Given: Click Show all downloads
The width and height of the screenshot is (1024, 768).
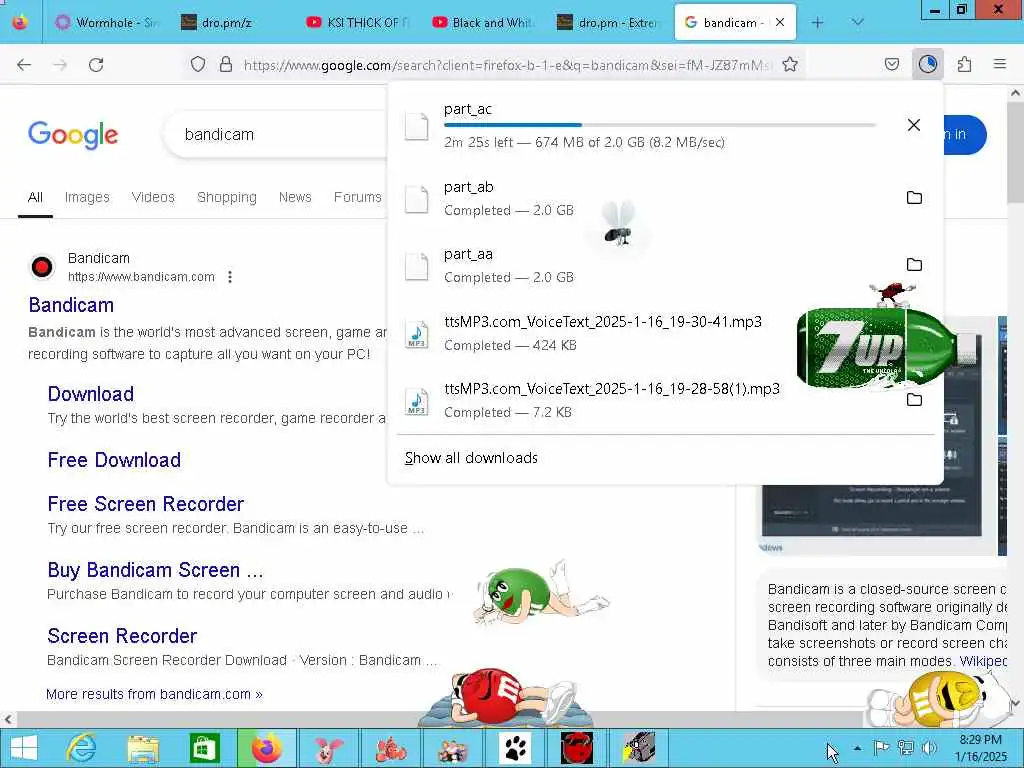Looking at the screenshot, I should [x=471, y=458].
